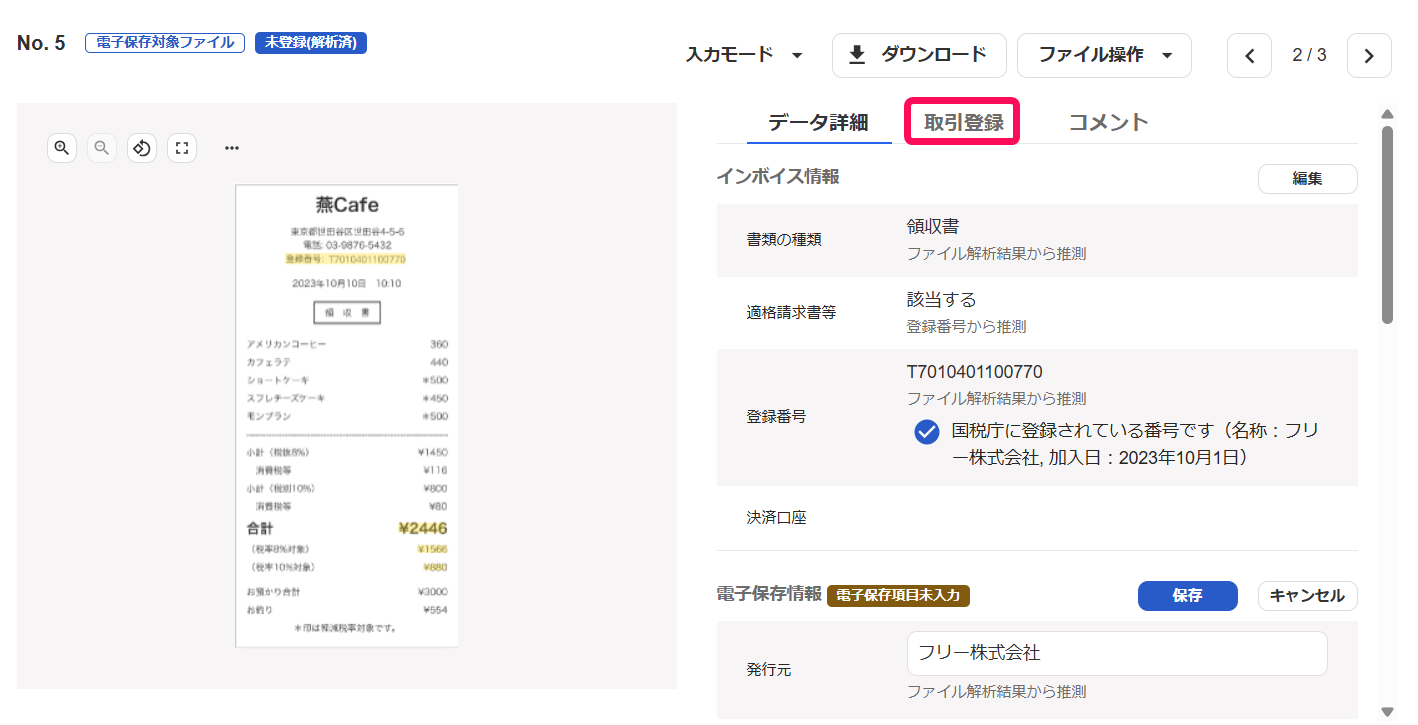This screenshot has width=1418, height=725.
Task: Click the page counter 2 / 3
Action: click(x=1309, y=55)
